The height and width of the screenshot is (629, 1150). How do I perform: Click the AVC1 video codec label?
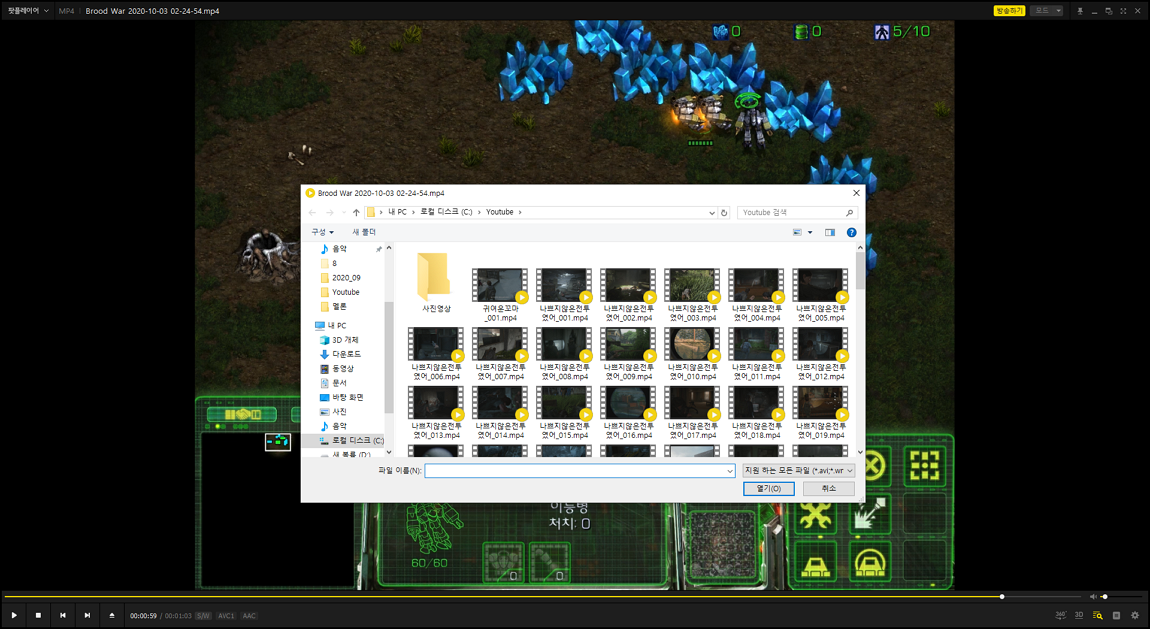[x=226, y=616]
